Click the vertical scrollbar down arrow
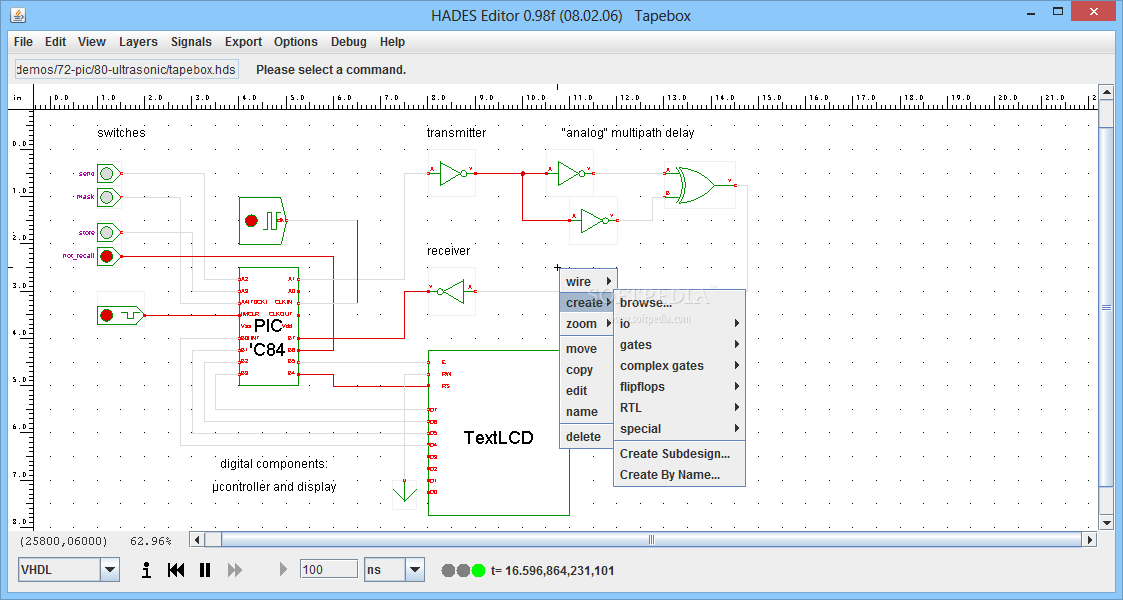Viewport: 1123px width, 600px height. point(1107,523)
